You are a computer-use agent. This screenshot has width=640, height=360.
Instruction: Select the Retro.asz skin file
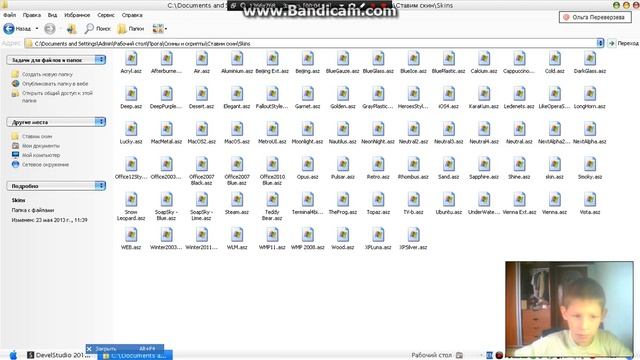(378, 168)
